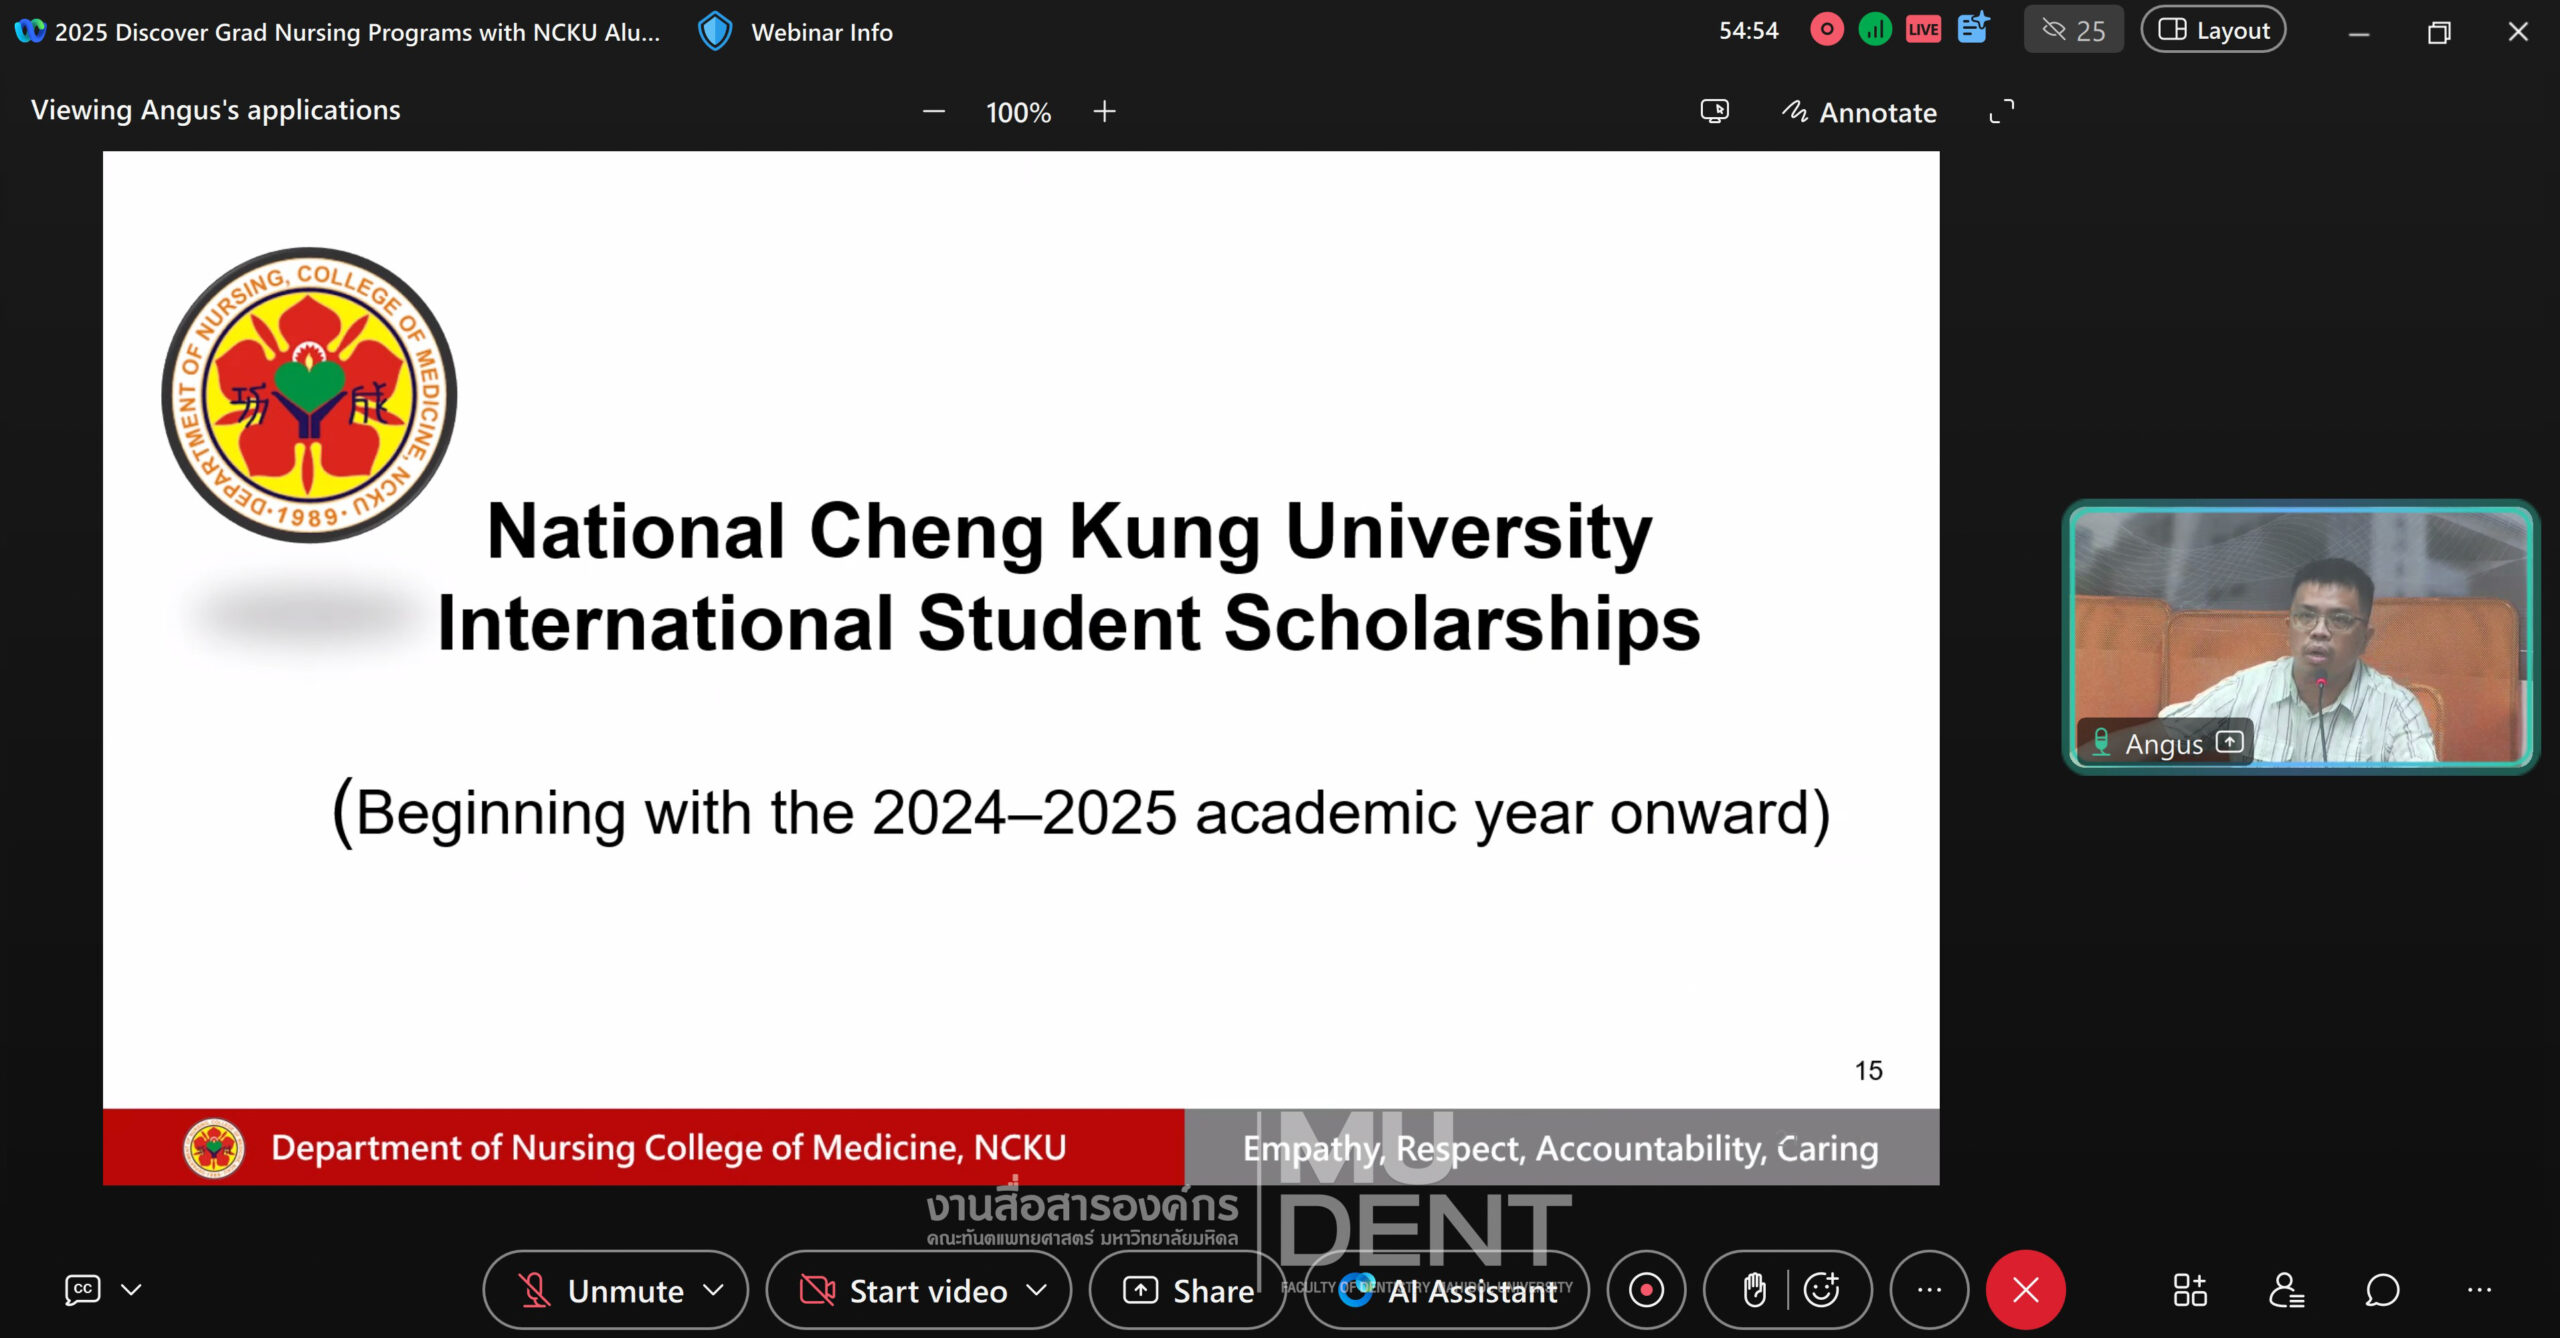Open the Layout menu
The width and height of the screenshot is (2560, 1338).
pos(2213,30)
